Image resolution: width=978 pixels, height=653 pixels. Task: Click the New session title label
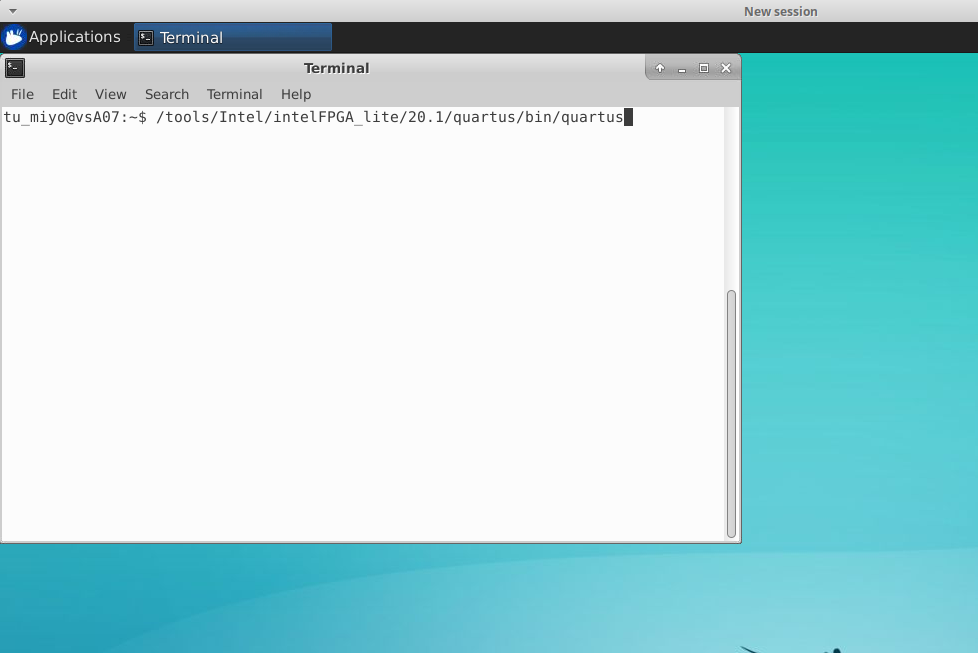[x=780, y=11]
